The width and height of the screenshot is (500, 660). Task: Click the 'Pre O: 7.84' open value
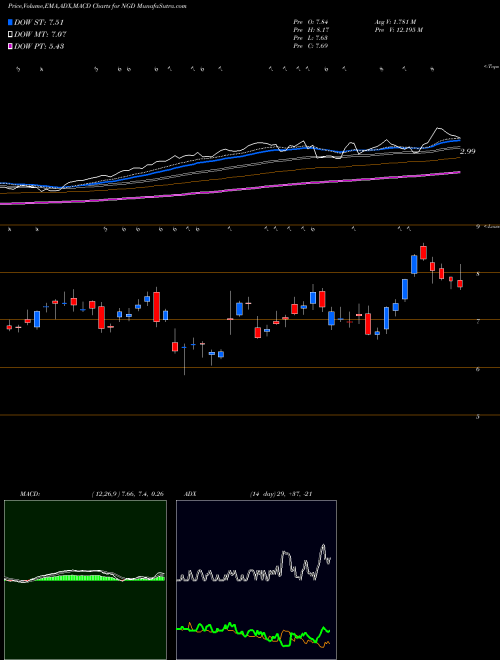(x=311, y=22)
